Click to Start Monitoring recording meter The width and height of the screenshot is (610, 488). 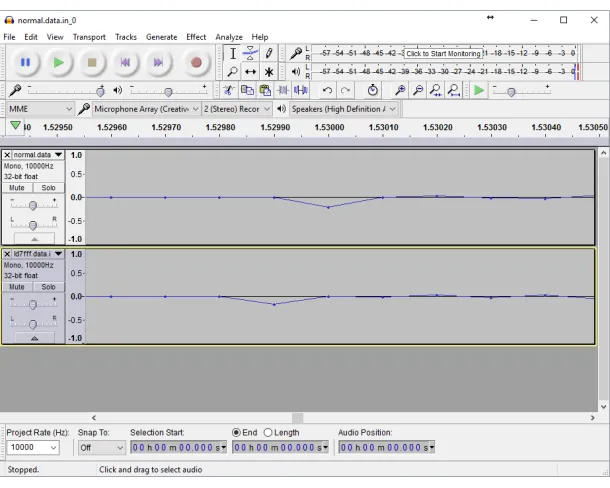pyautogui.click(x=443, y=53)
